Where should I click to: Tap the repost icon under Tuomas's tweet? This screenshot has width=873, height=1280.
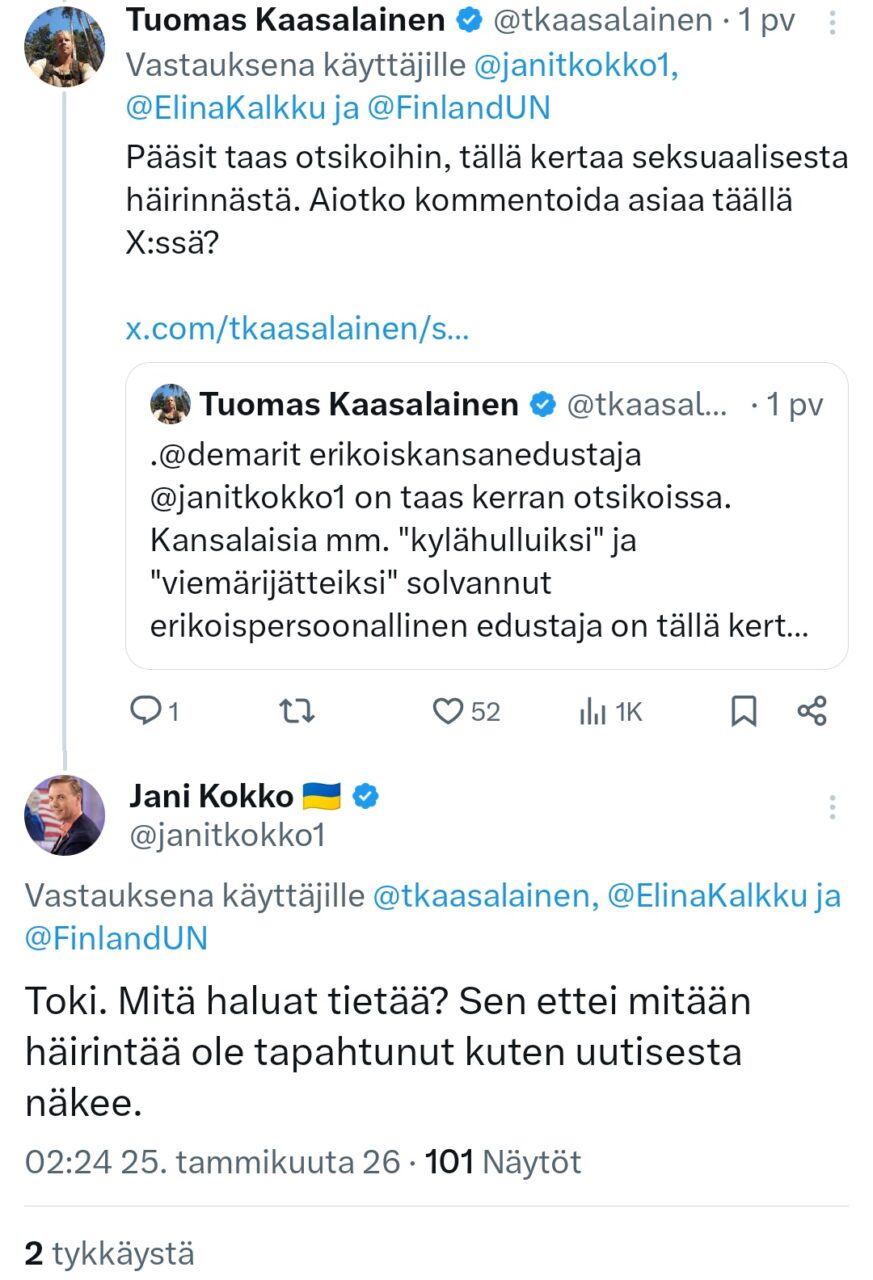297,711
